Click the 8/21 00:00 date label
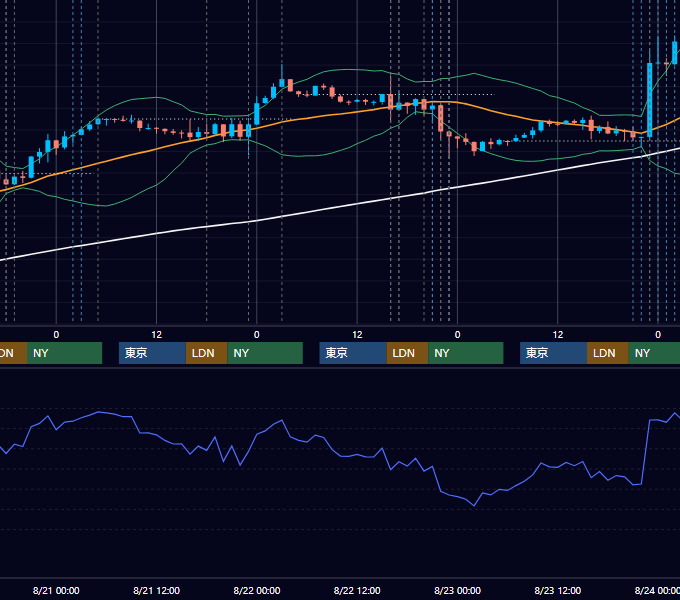This screenshot has height=600, width=680. point(56,590)
